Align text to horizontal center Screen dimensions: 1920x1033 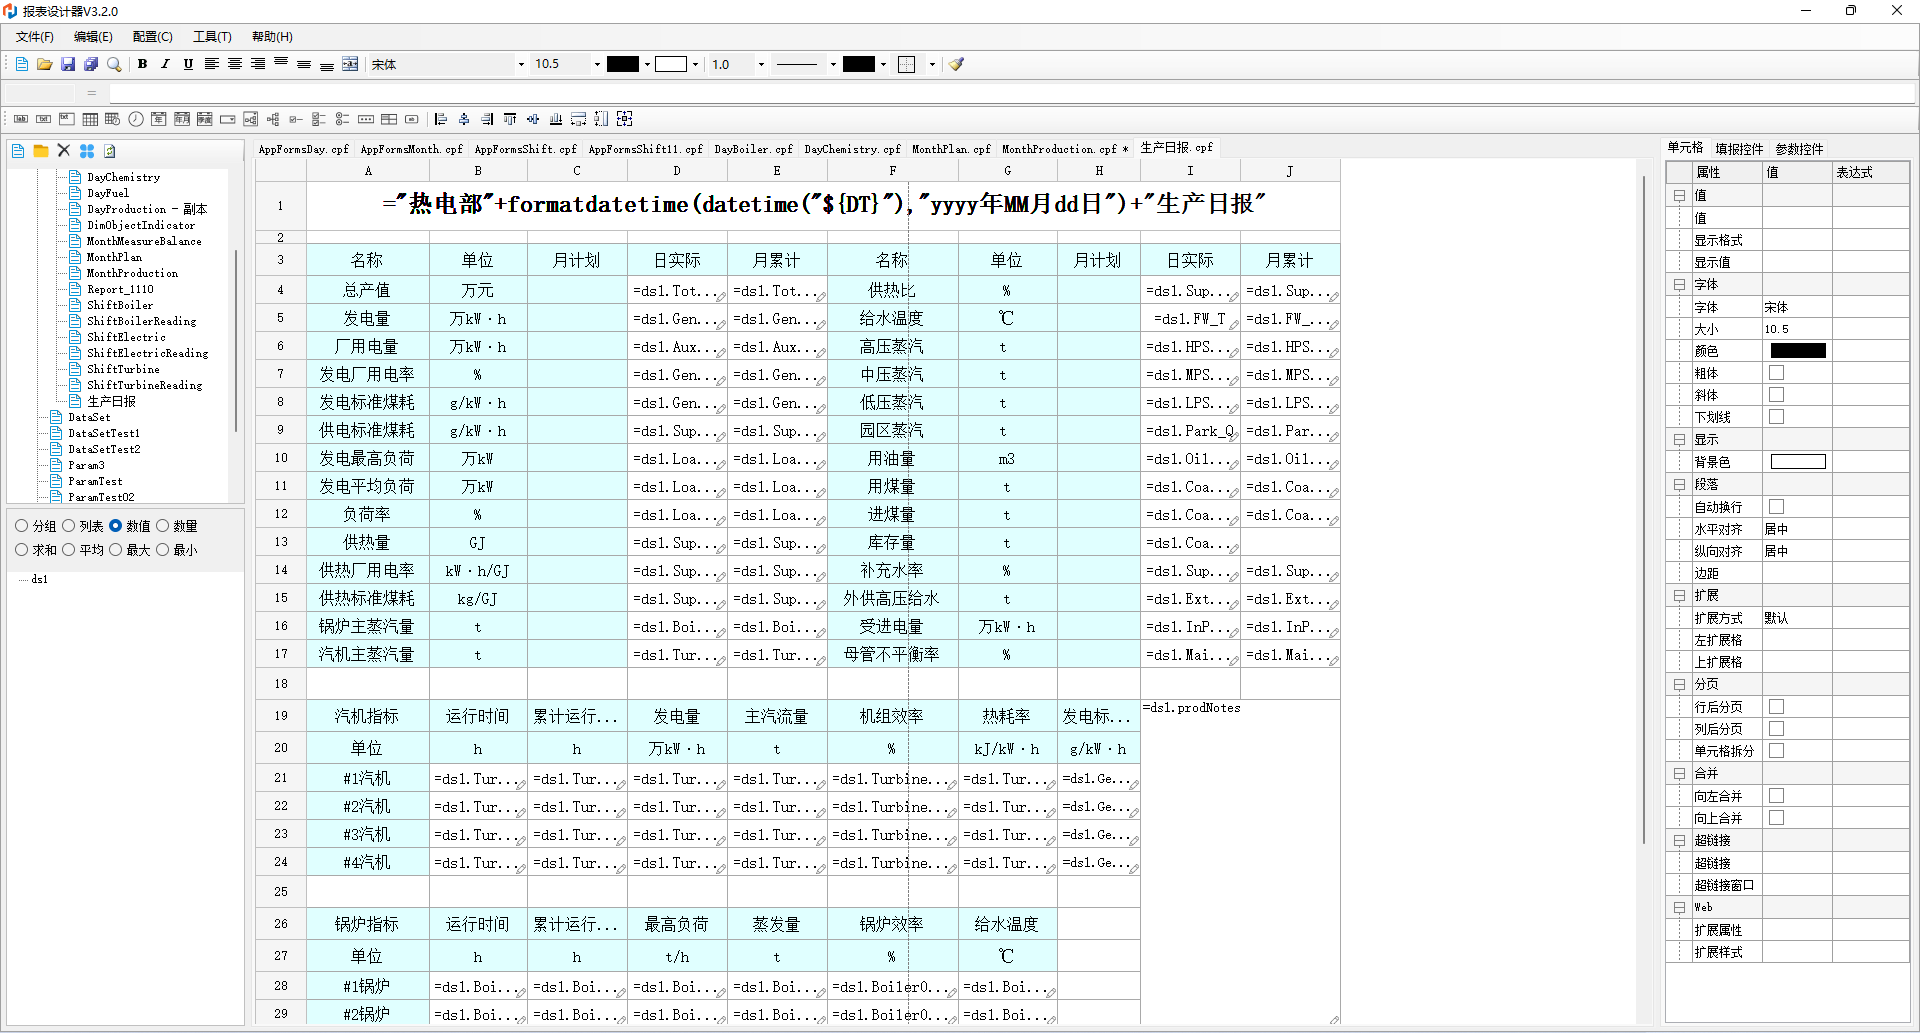tap(235, 64)
